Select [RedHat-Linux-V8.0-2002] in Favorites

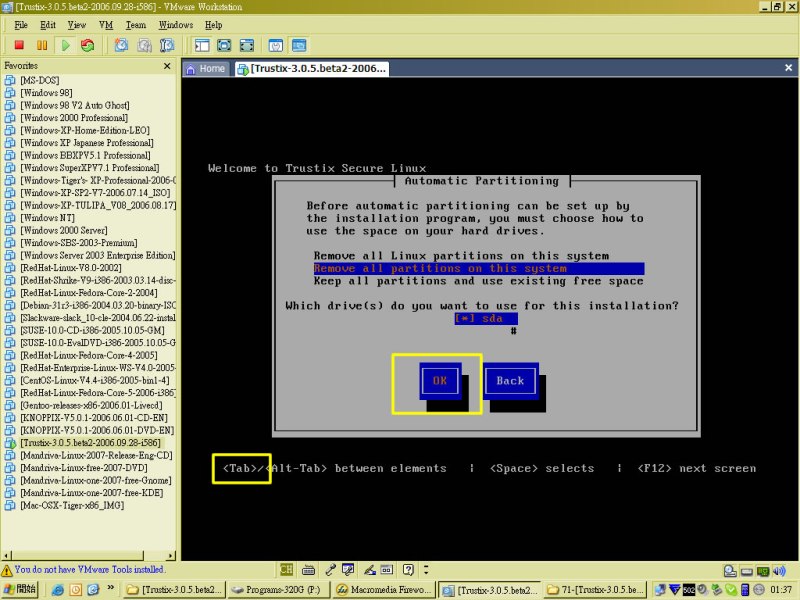tap(71, 268)
